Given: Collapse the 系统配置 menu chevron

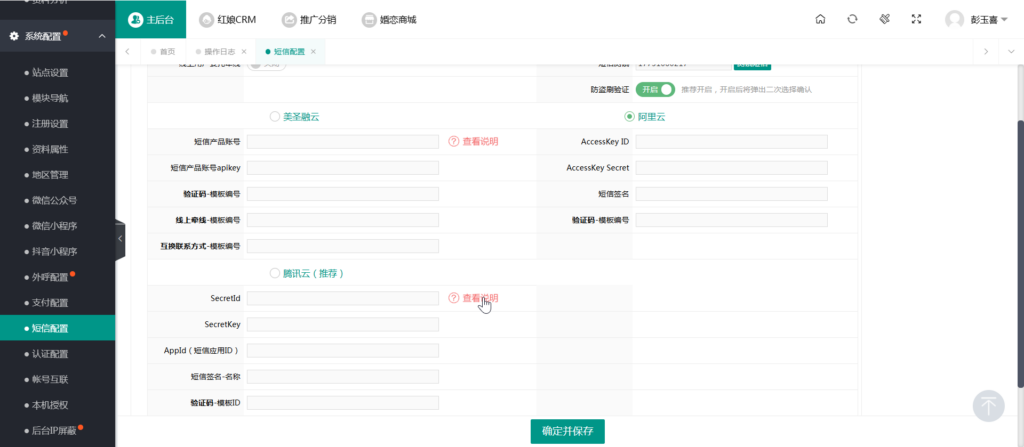Looking at the screenshot, I should tap(102, 36).
